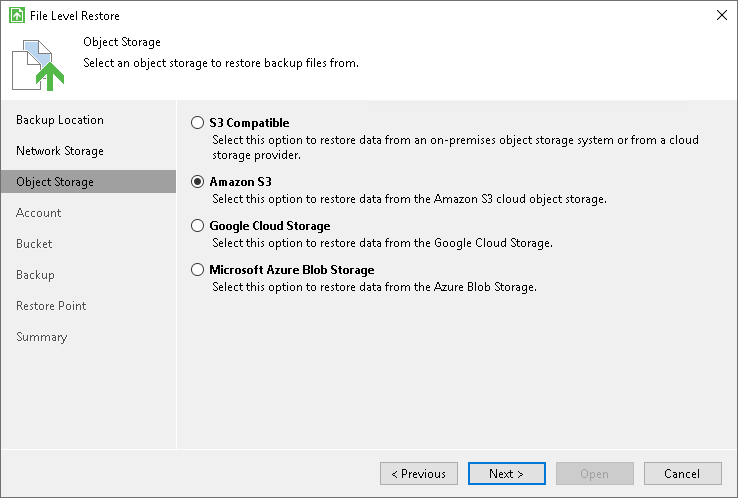
Task: Go to the Backup Location step
Action: (x=60, y=120)
